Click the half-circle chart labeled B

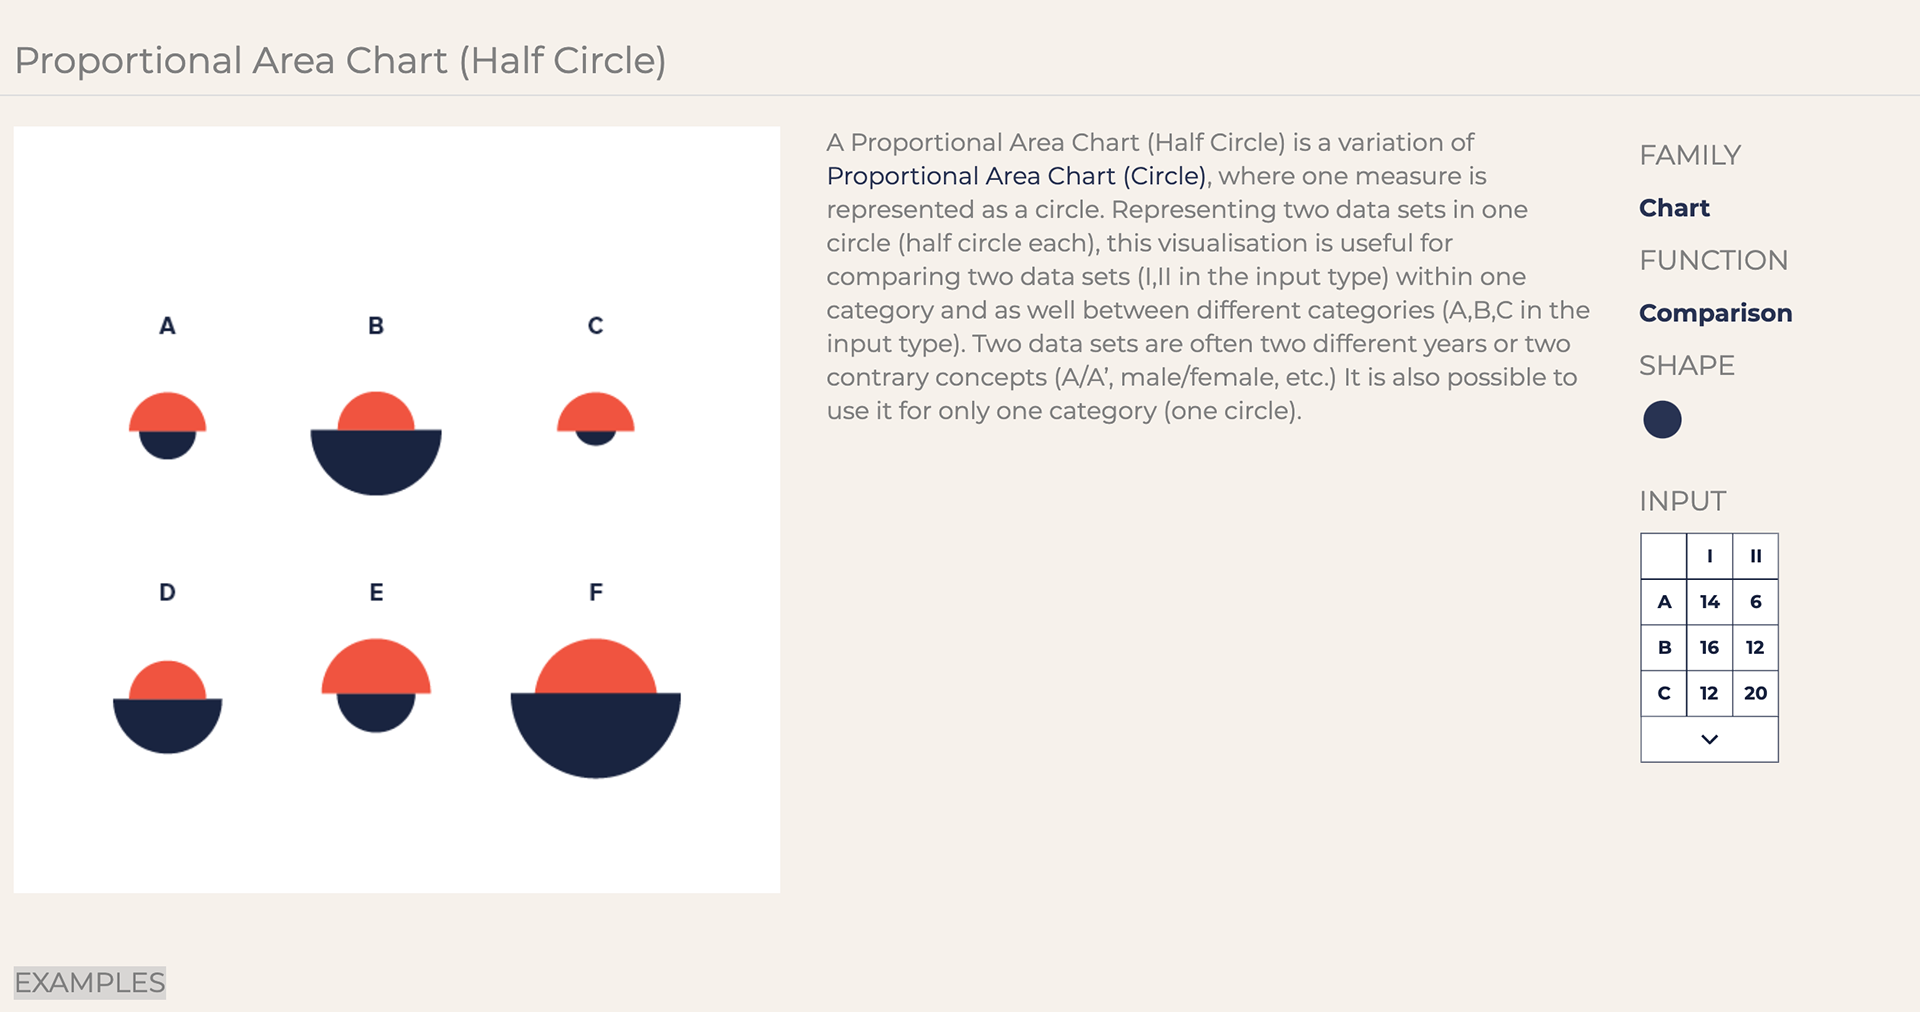coord(376,443)
